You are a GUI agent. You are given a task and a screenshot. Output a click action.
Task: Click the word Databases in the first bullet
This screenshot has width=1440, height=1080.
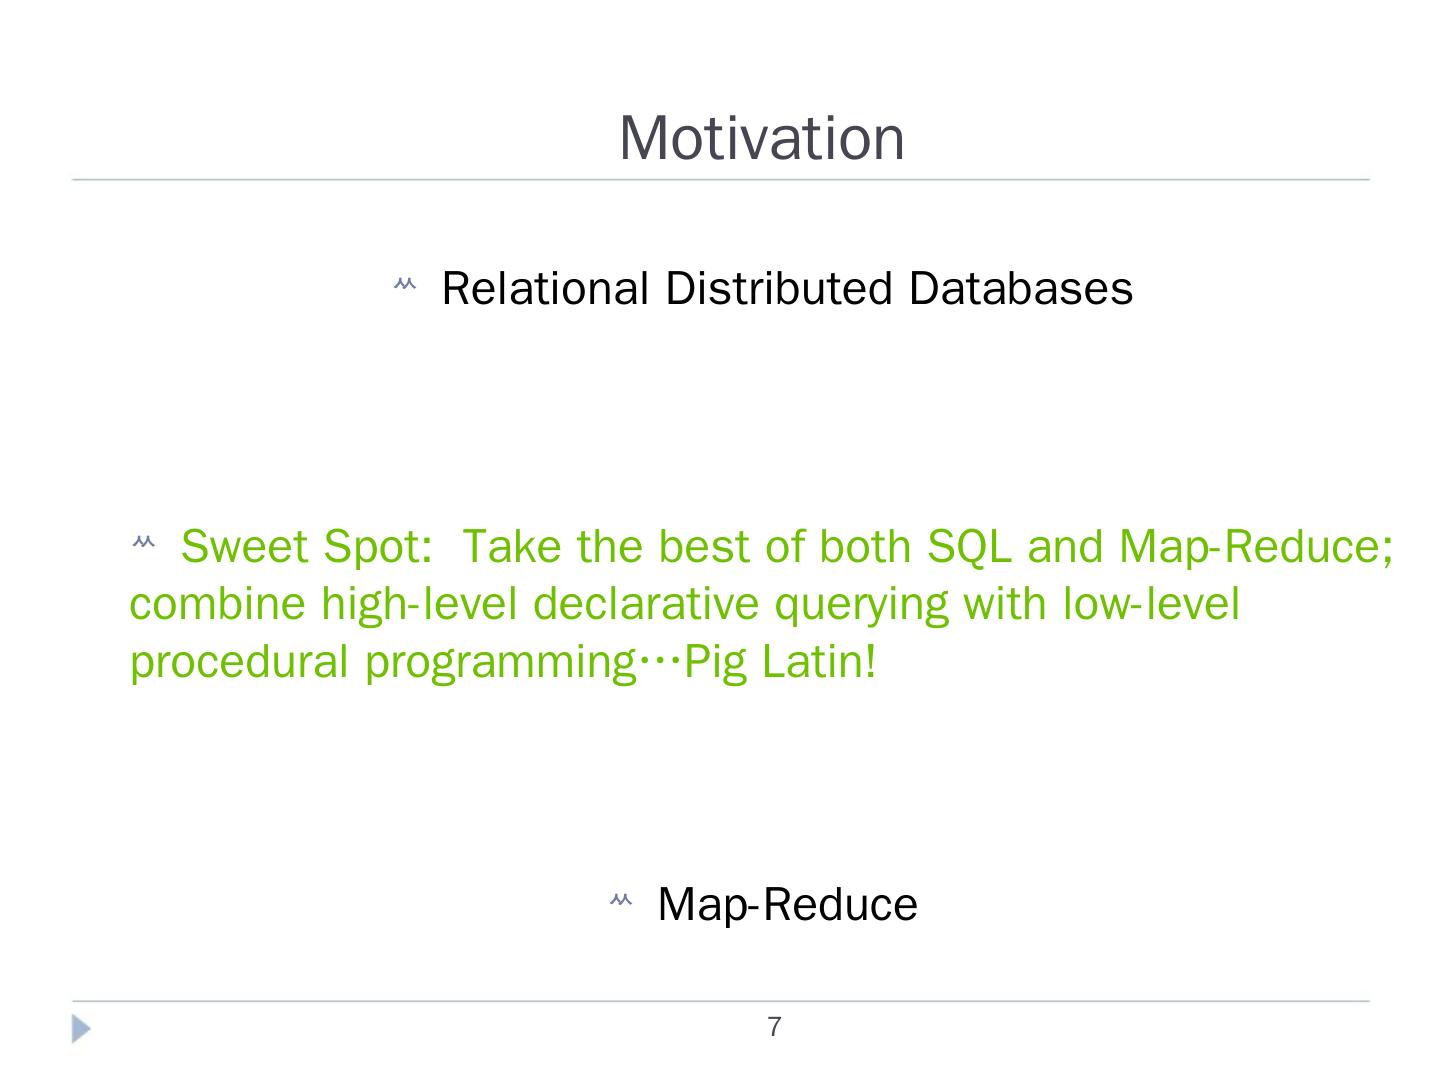click(1020, 289)
